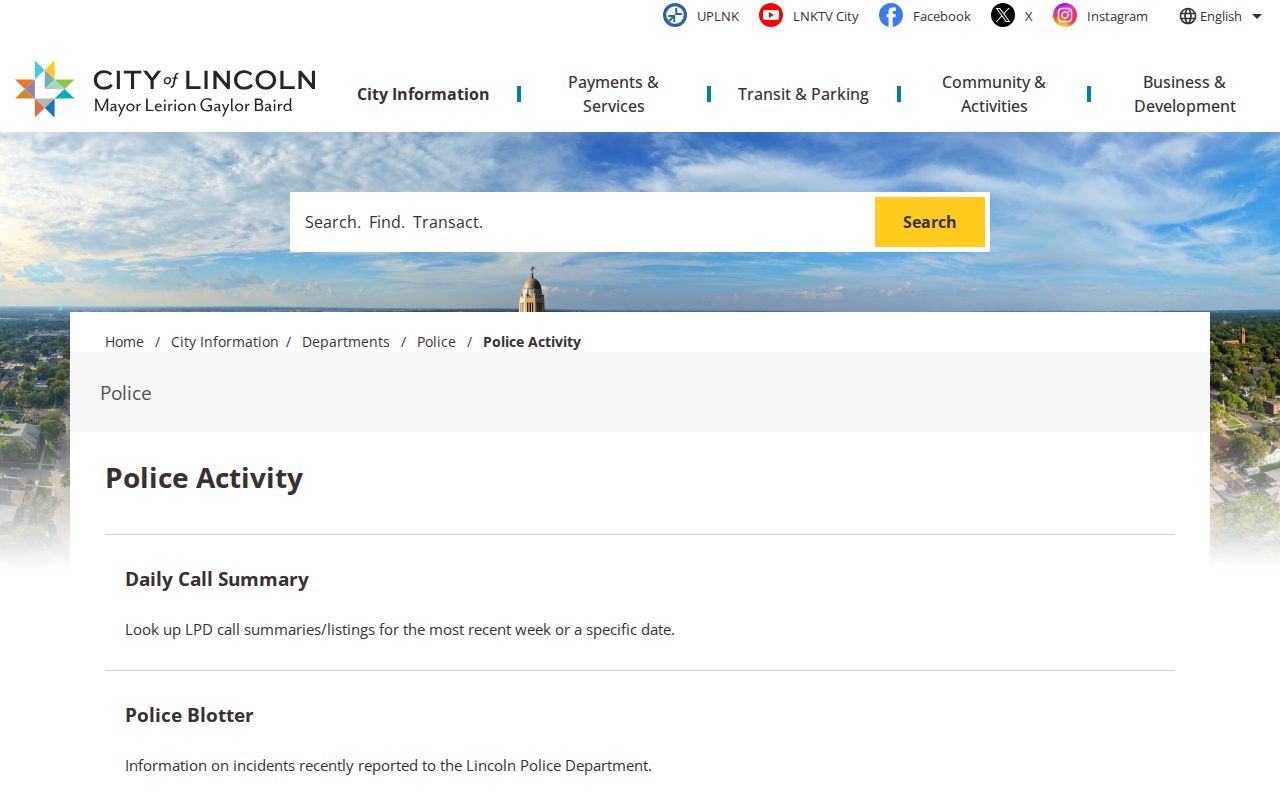The height and width of the screenshot is (800, 1280).
Task: Open the City Information menu
Action: point(423,94)
